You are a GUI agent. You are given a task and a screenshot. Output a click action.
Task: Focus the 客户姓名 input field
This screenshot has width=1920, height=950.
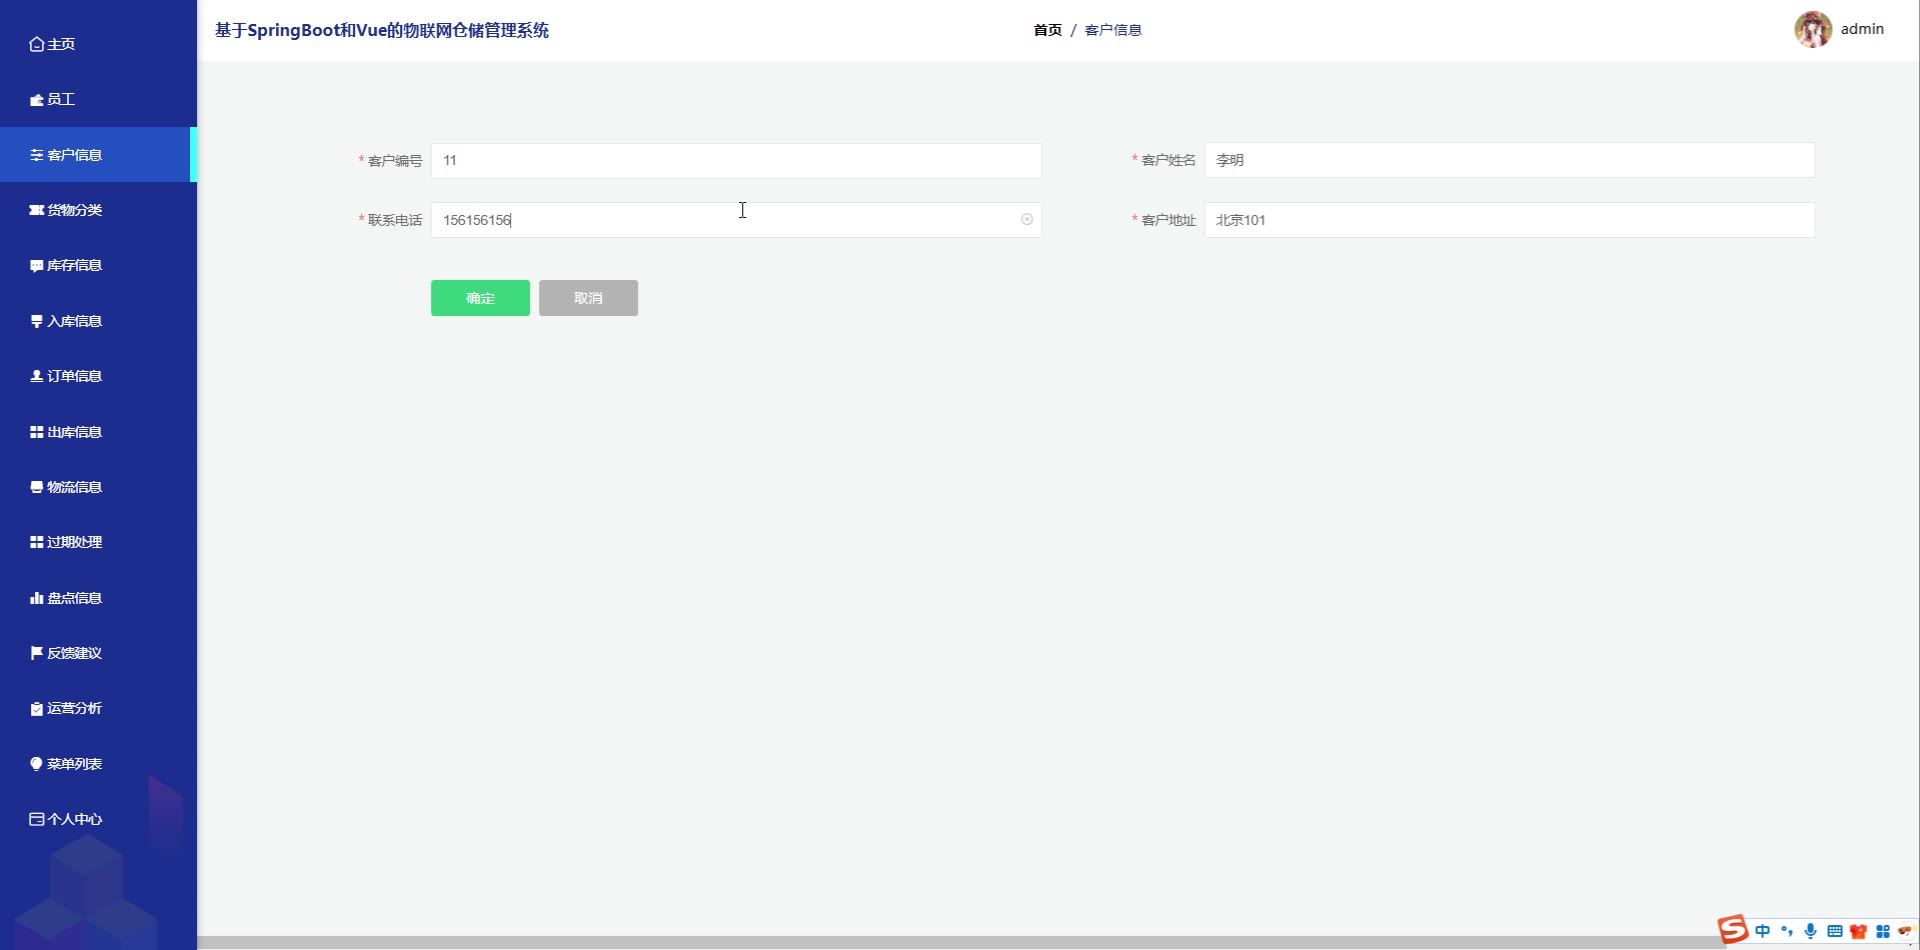coord(1509,160)
